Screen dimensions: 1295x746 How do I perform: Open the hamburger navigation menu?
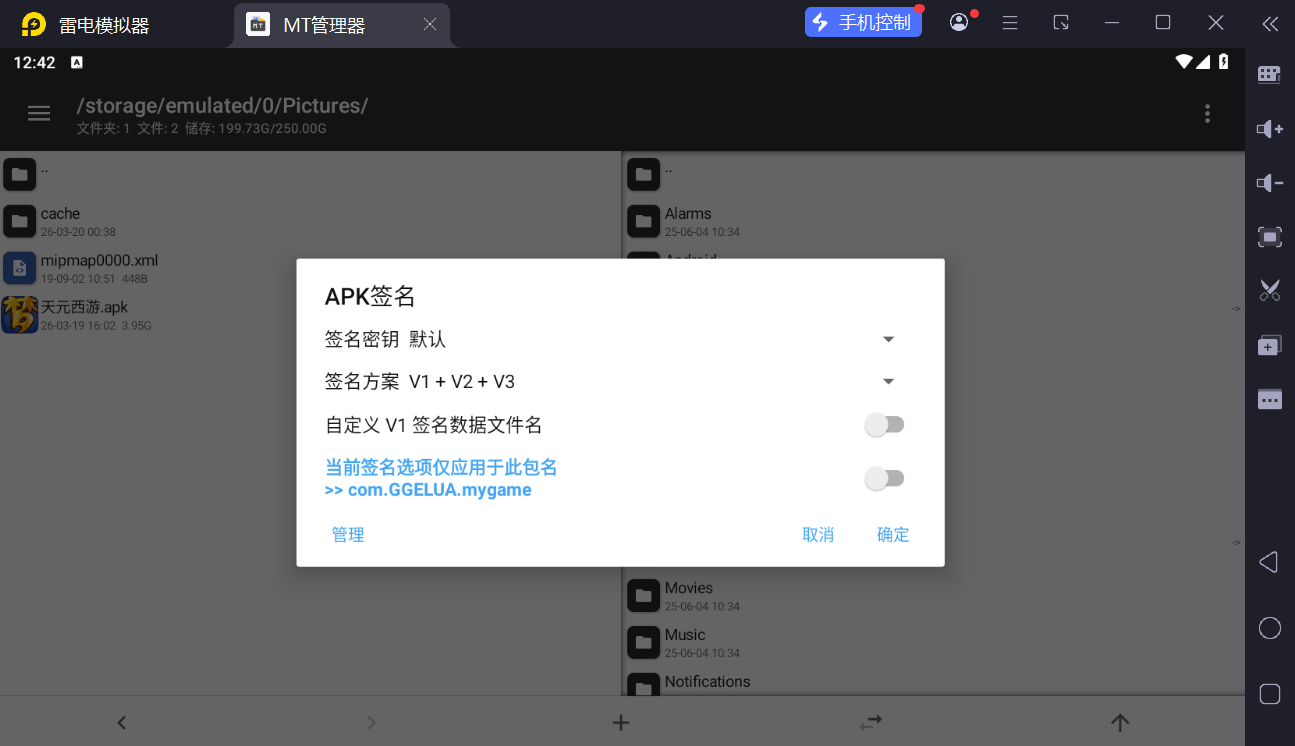tap(39, 114)
